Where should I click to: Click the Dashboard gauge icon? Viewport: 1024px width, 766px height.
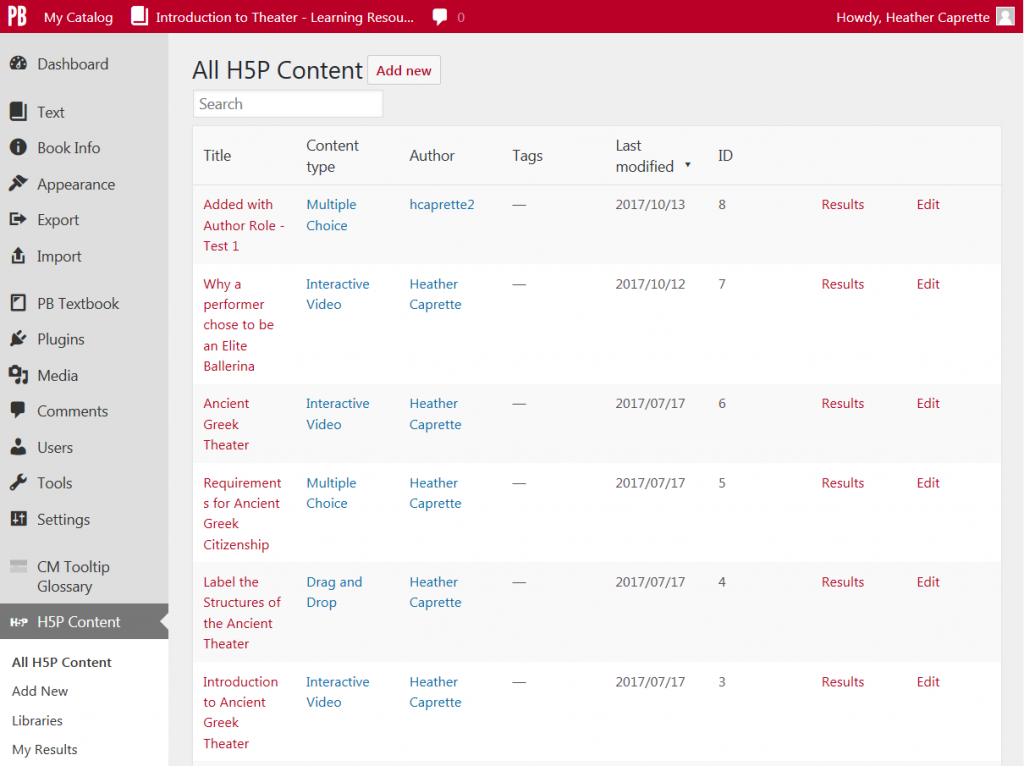[18, 63]
